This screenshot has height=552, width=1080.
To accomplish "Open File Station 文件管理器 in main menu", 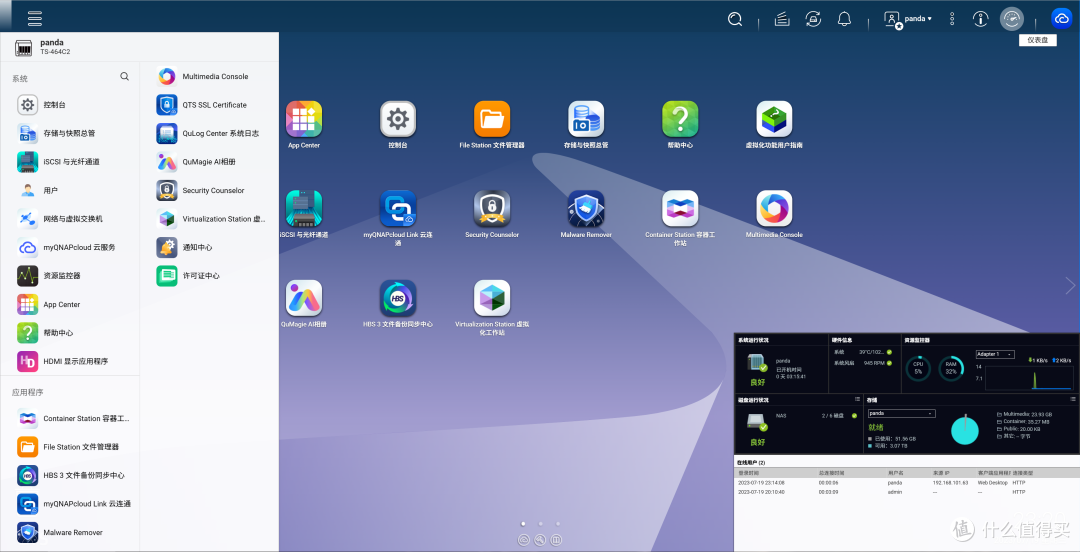I will click(70, 447).
